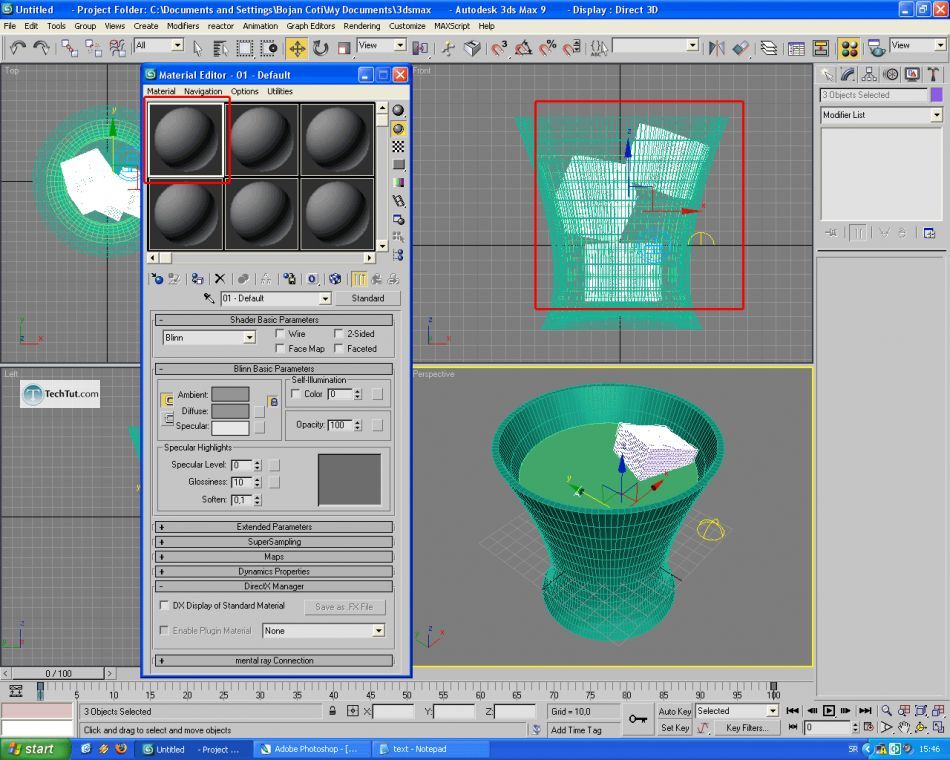Open the Layer Manager icon
Image resolution: width=950 pixels, height=760 pixels.
(x=769, y=48)
